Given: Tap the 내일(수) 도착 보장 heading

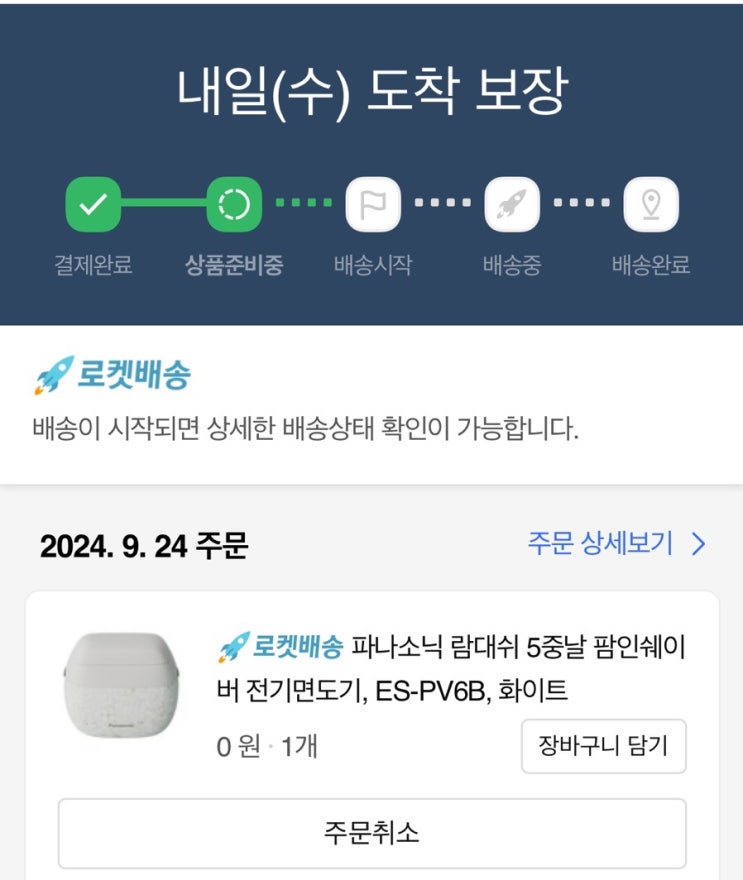Looking at the screenshot, I should coord(373,91).
